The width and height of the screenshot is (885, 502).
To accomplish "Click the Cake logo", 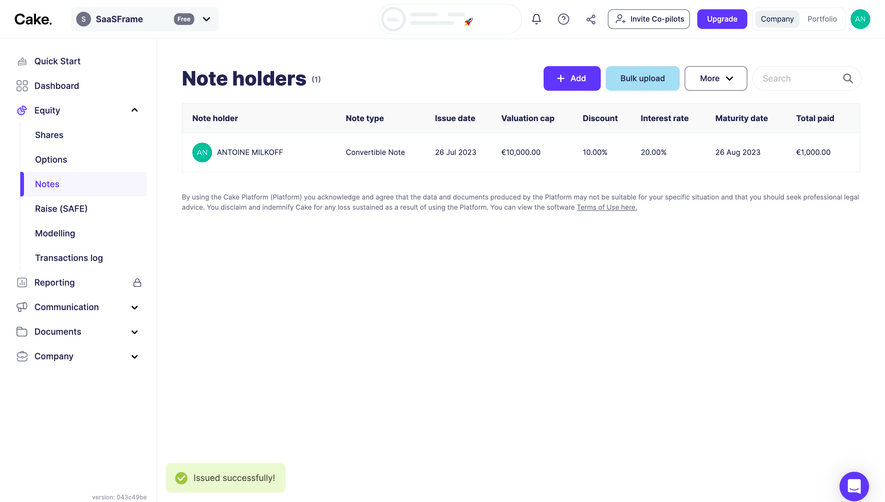I will tap(33, 19).
